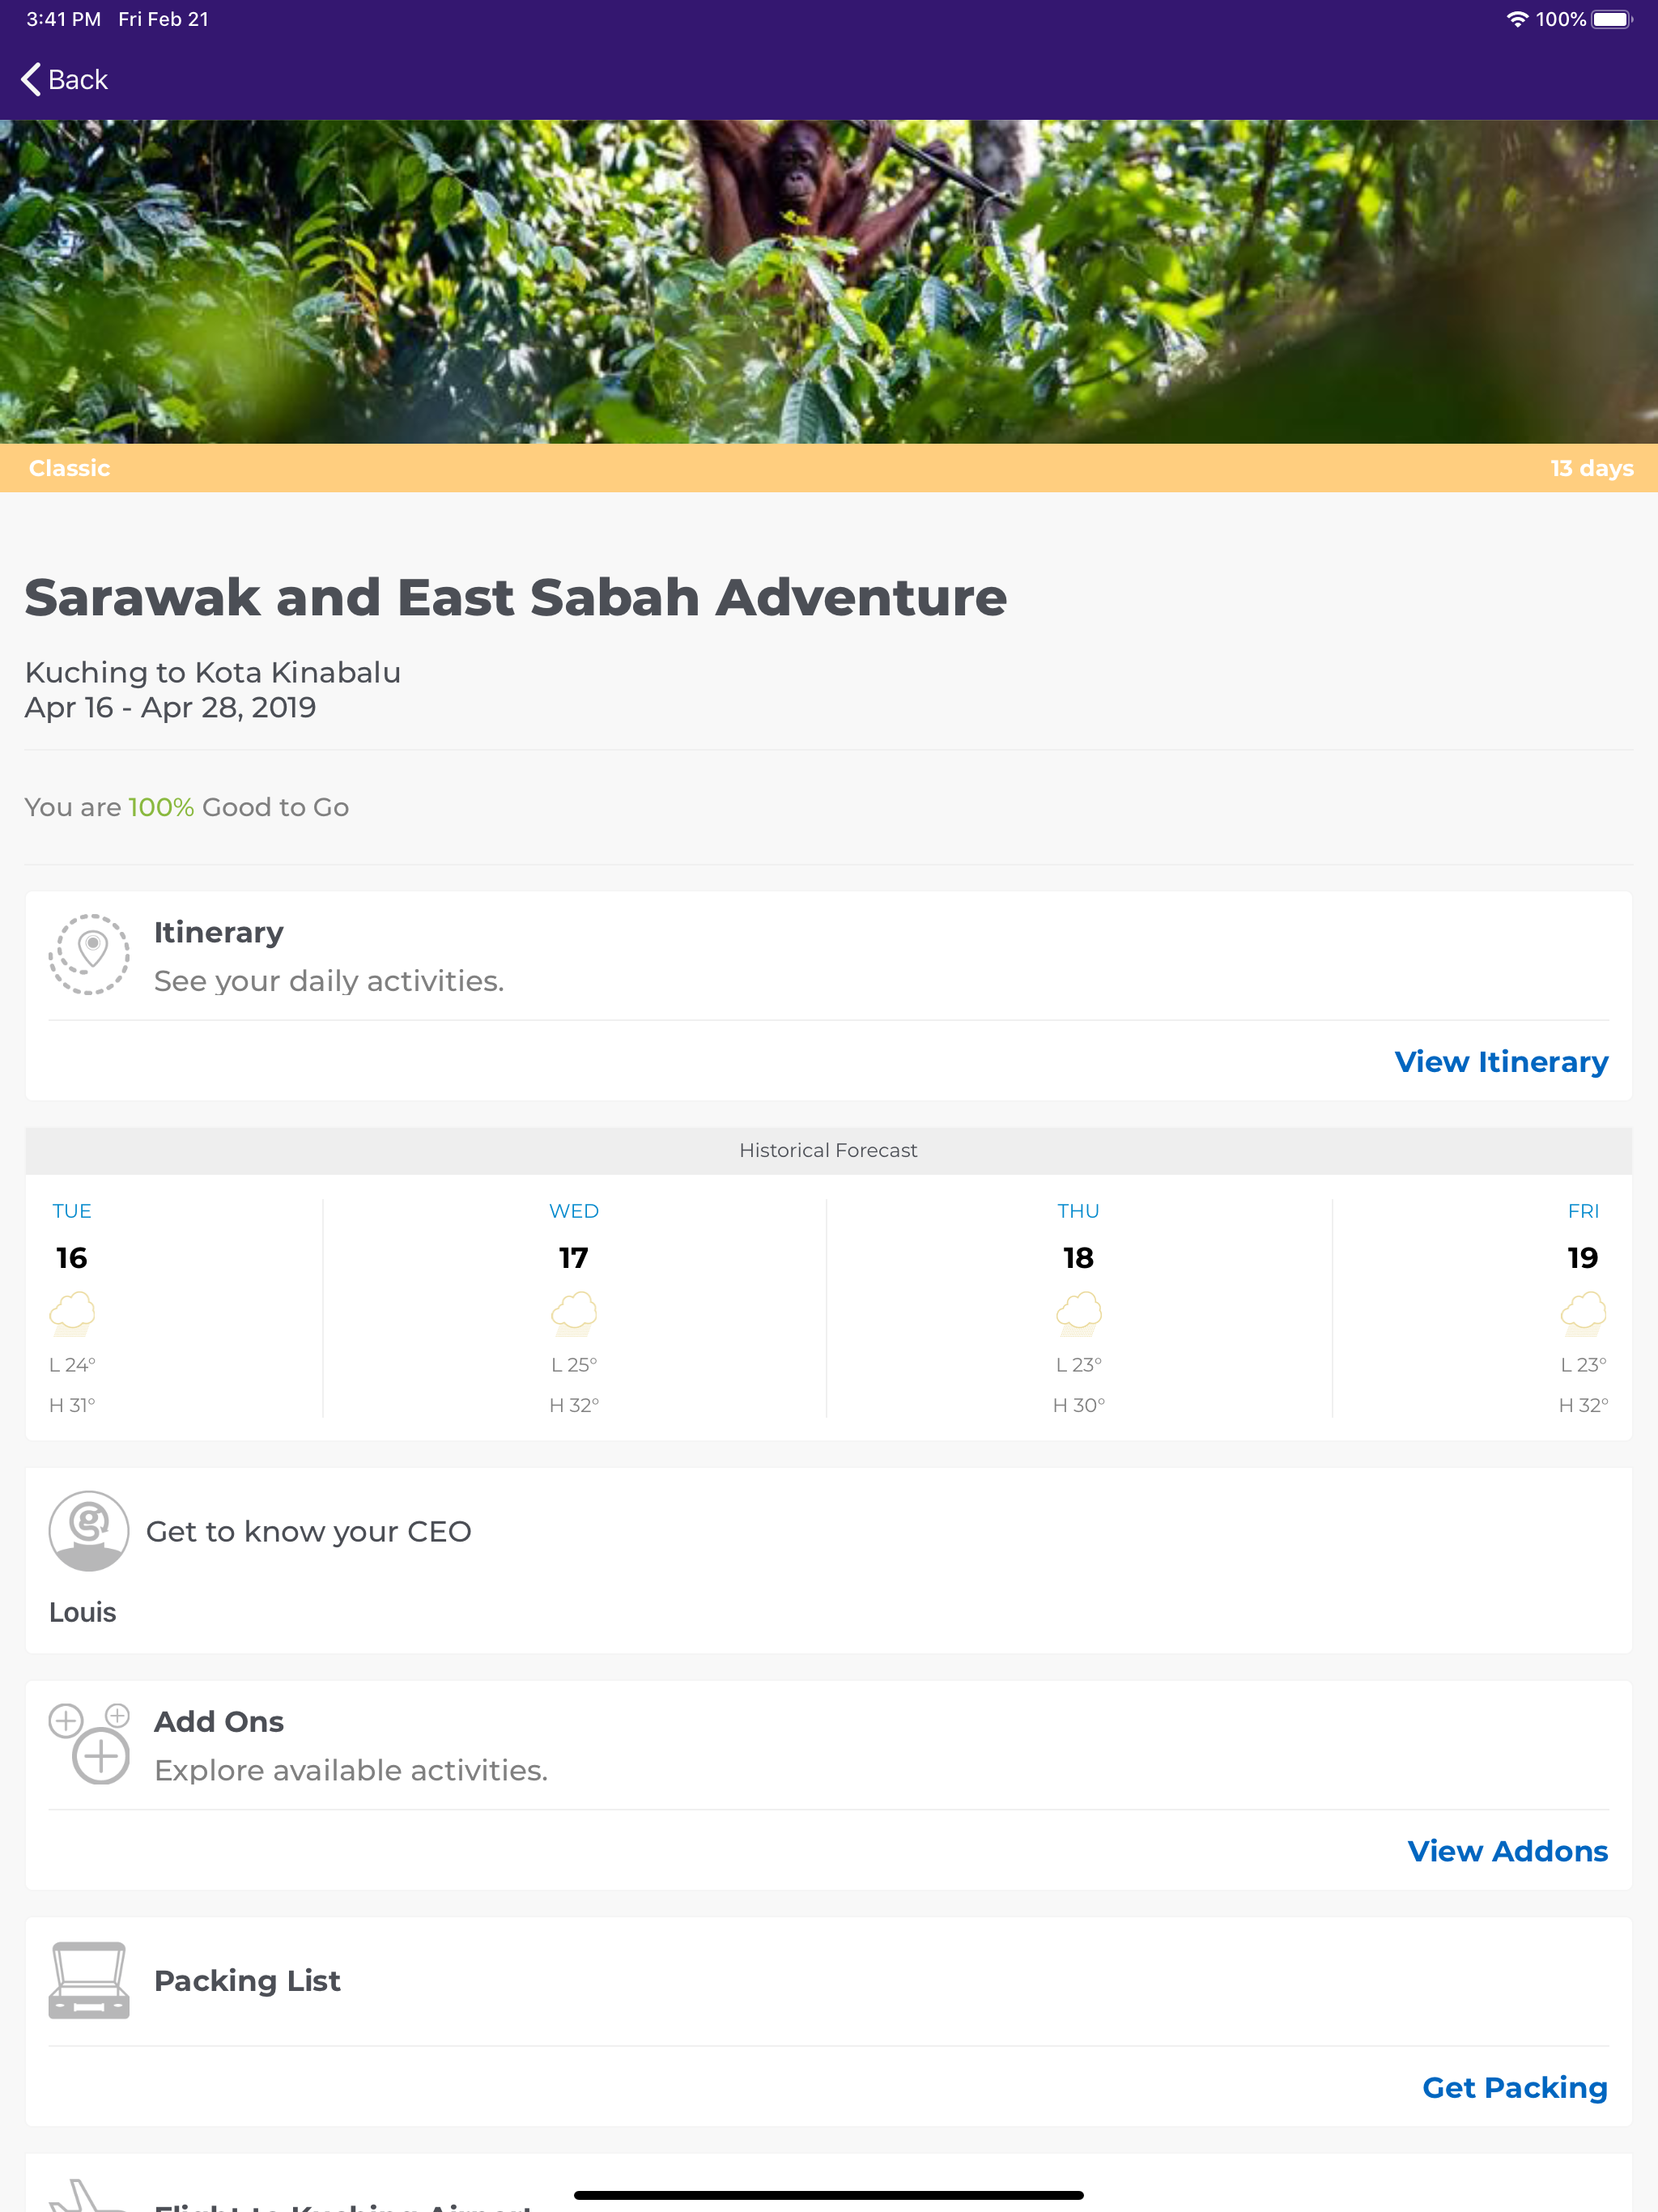Tap the orangutan header photo

[x=829, y=282]
